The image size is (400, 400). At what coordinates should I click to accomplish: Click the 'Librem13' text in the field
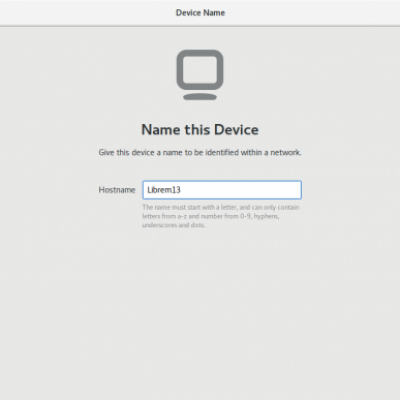(164, 190)
